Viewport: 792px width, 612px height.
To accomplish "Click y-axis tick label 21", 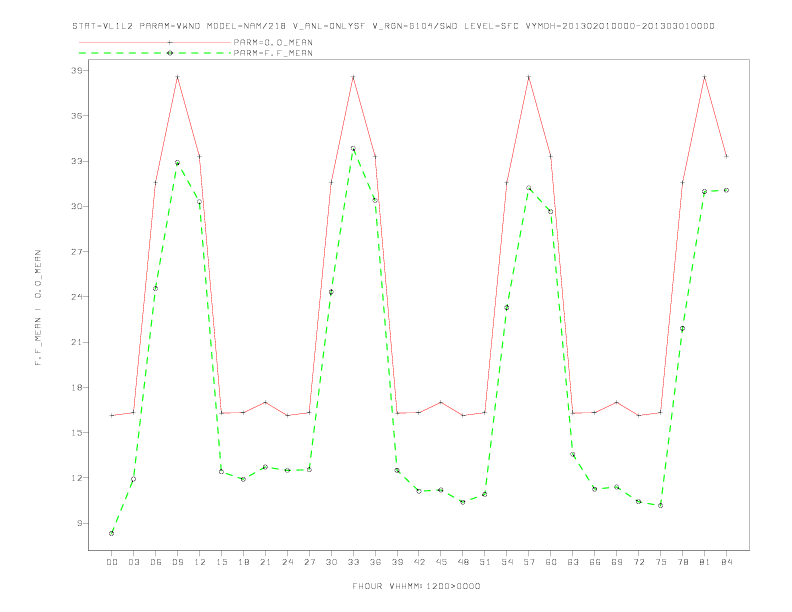I will point(77,342).
